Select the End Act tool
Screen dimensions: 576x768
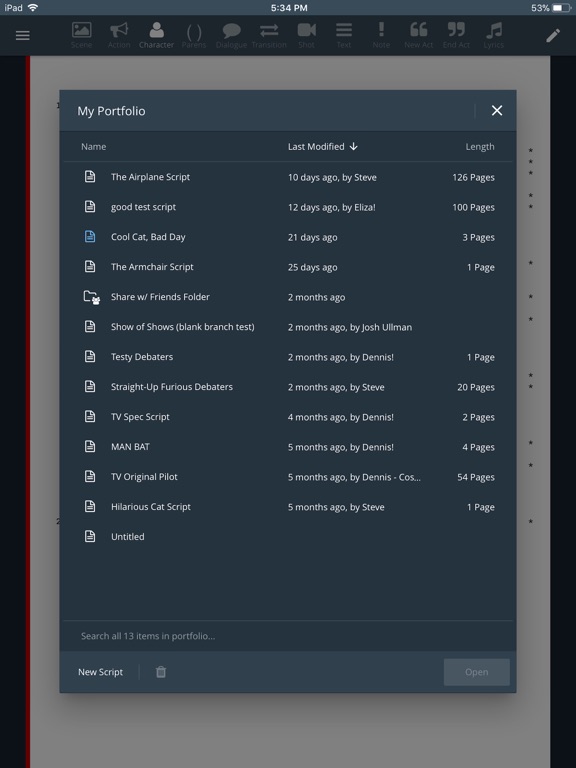coord(456,35)
